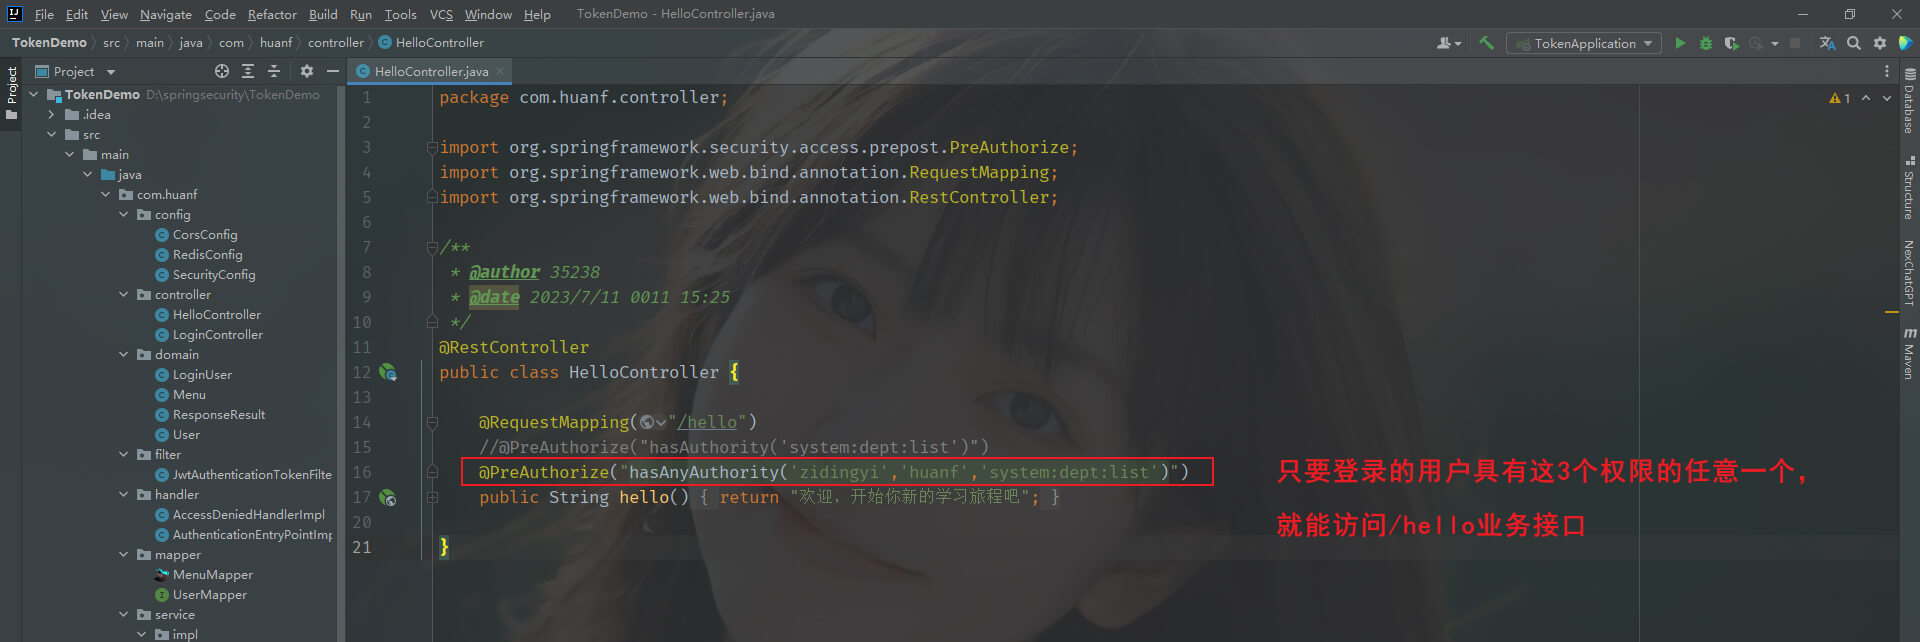Open the Structure tool window
The height and width of the screenshot is (642, 1920).
point(1910,188)
